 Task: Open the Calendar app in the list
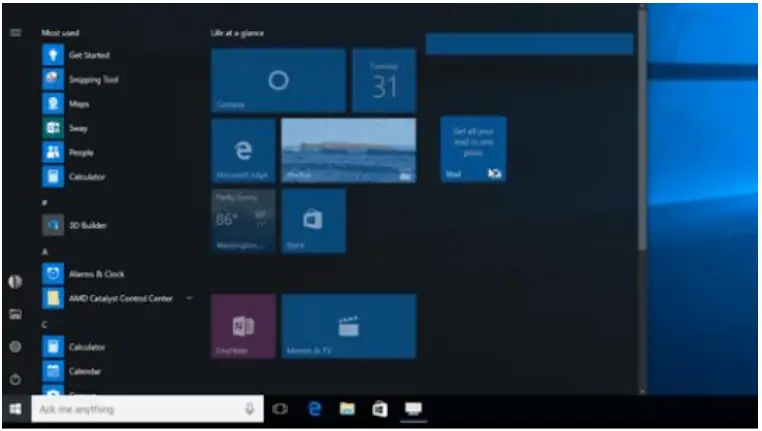[x=71, y=371]
